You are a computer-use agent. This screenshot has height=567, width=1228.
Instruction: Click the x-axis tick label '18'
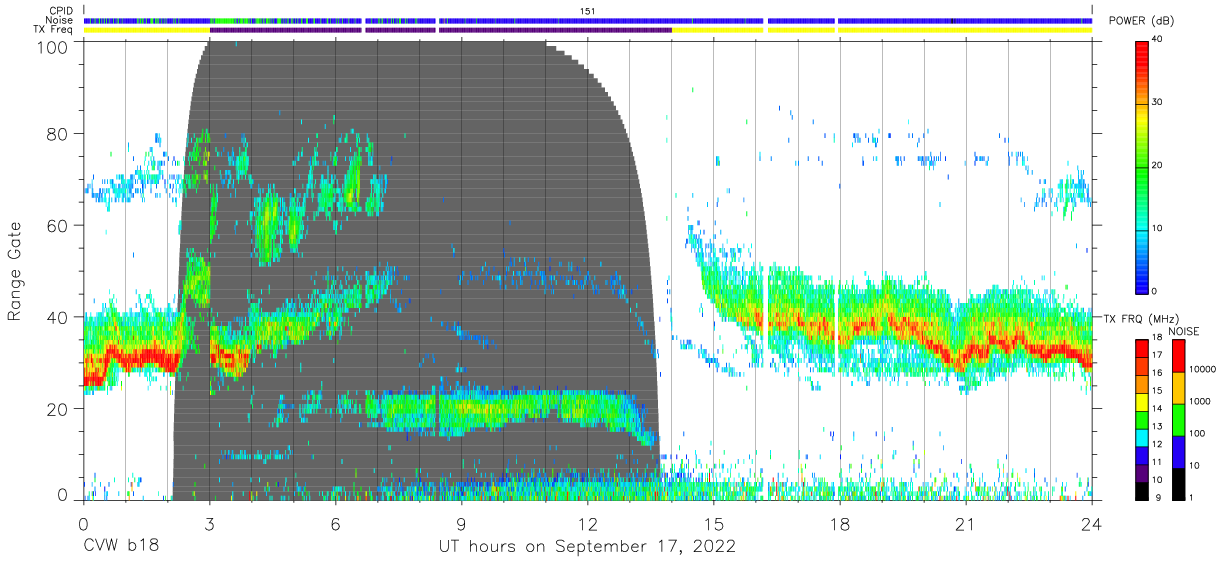click(x=839, y=523)
